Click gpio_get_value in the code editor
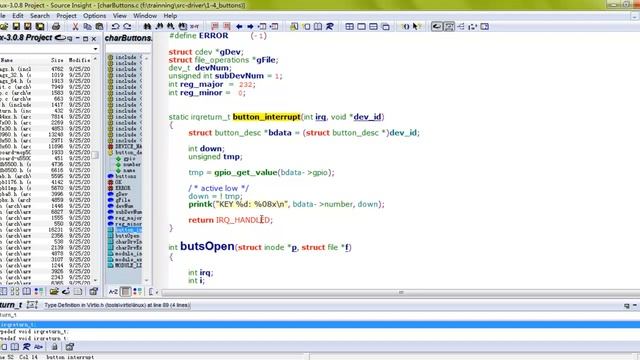Image resolution: width=640 pixels, height=360 pixels. (x=246, y=172)
